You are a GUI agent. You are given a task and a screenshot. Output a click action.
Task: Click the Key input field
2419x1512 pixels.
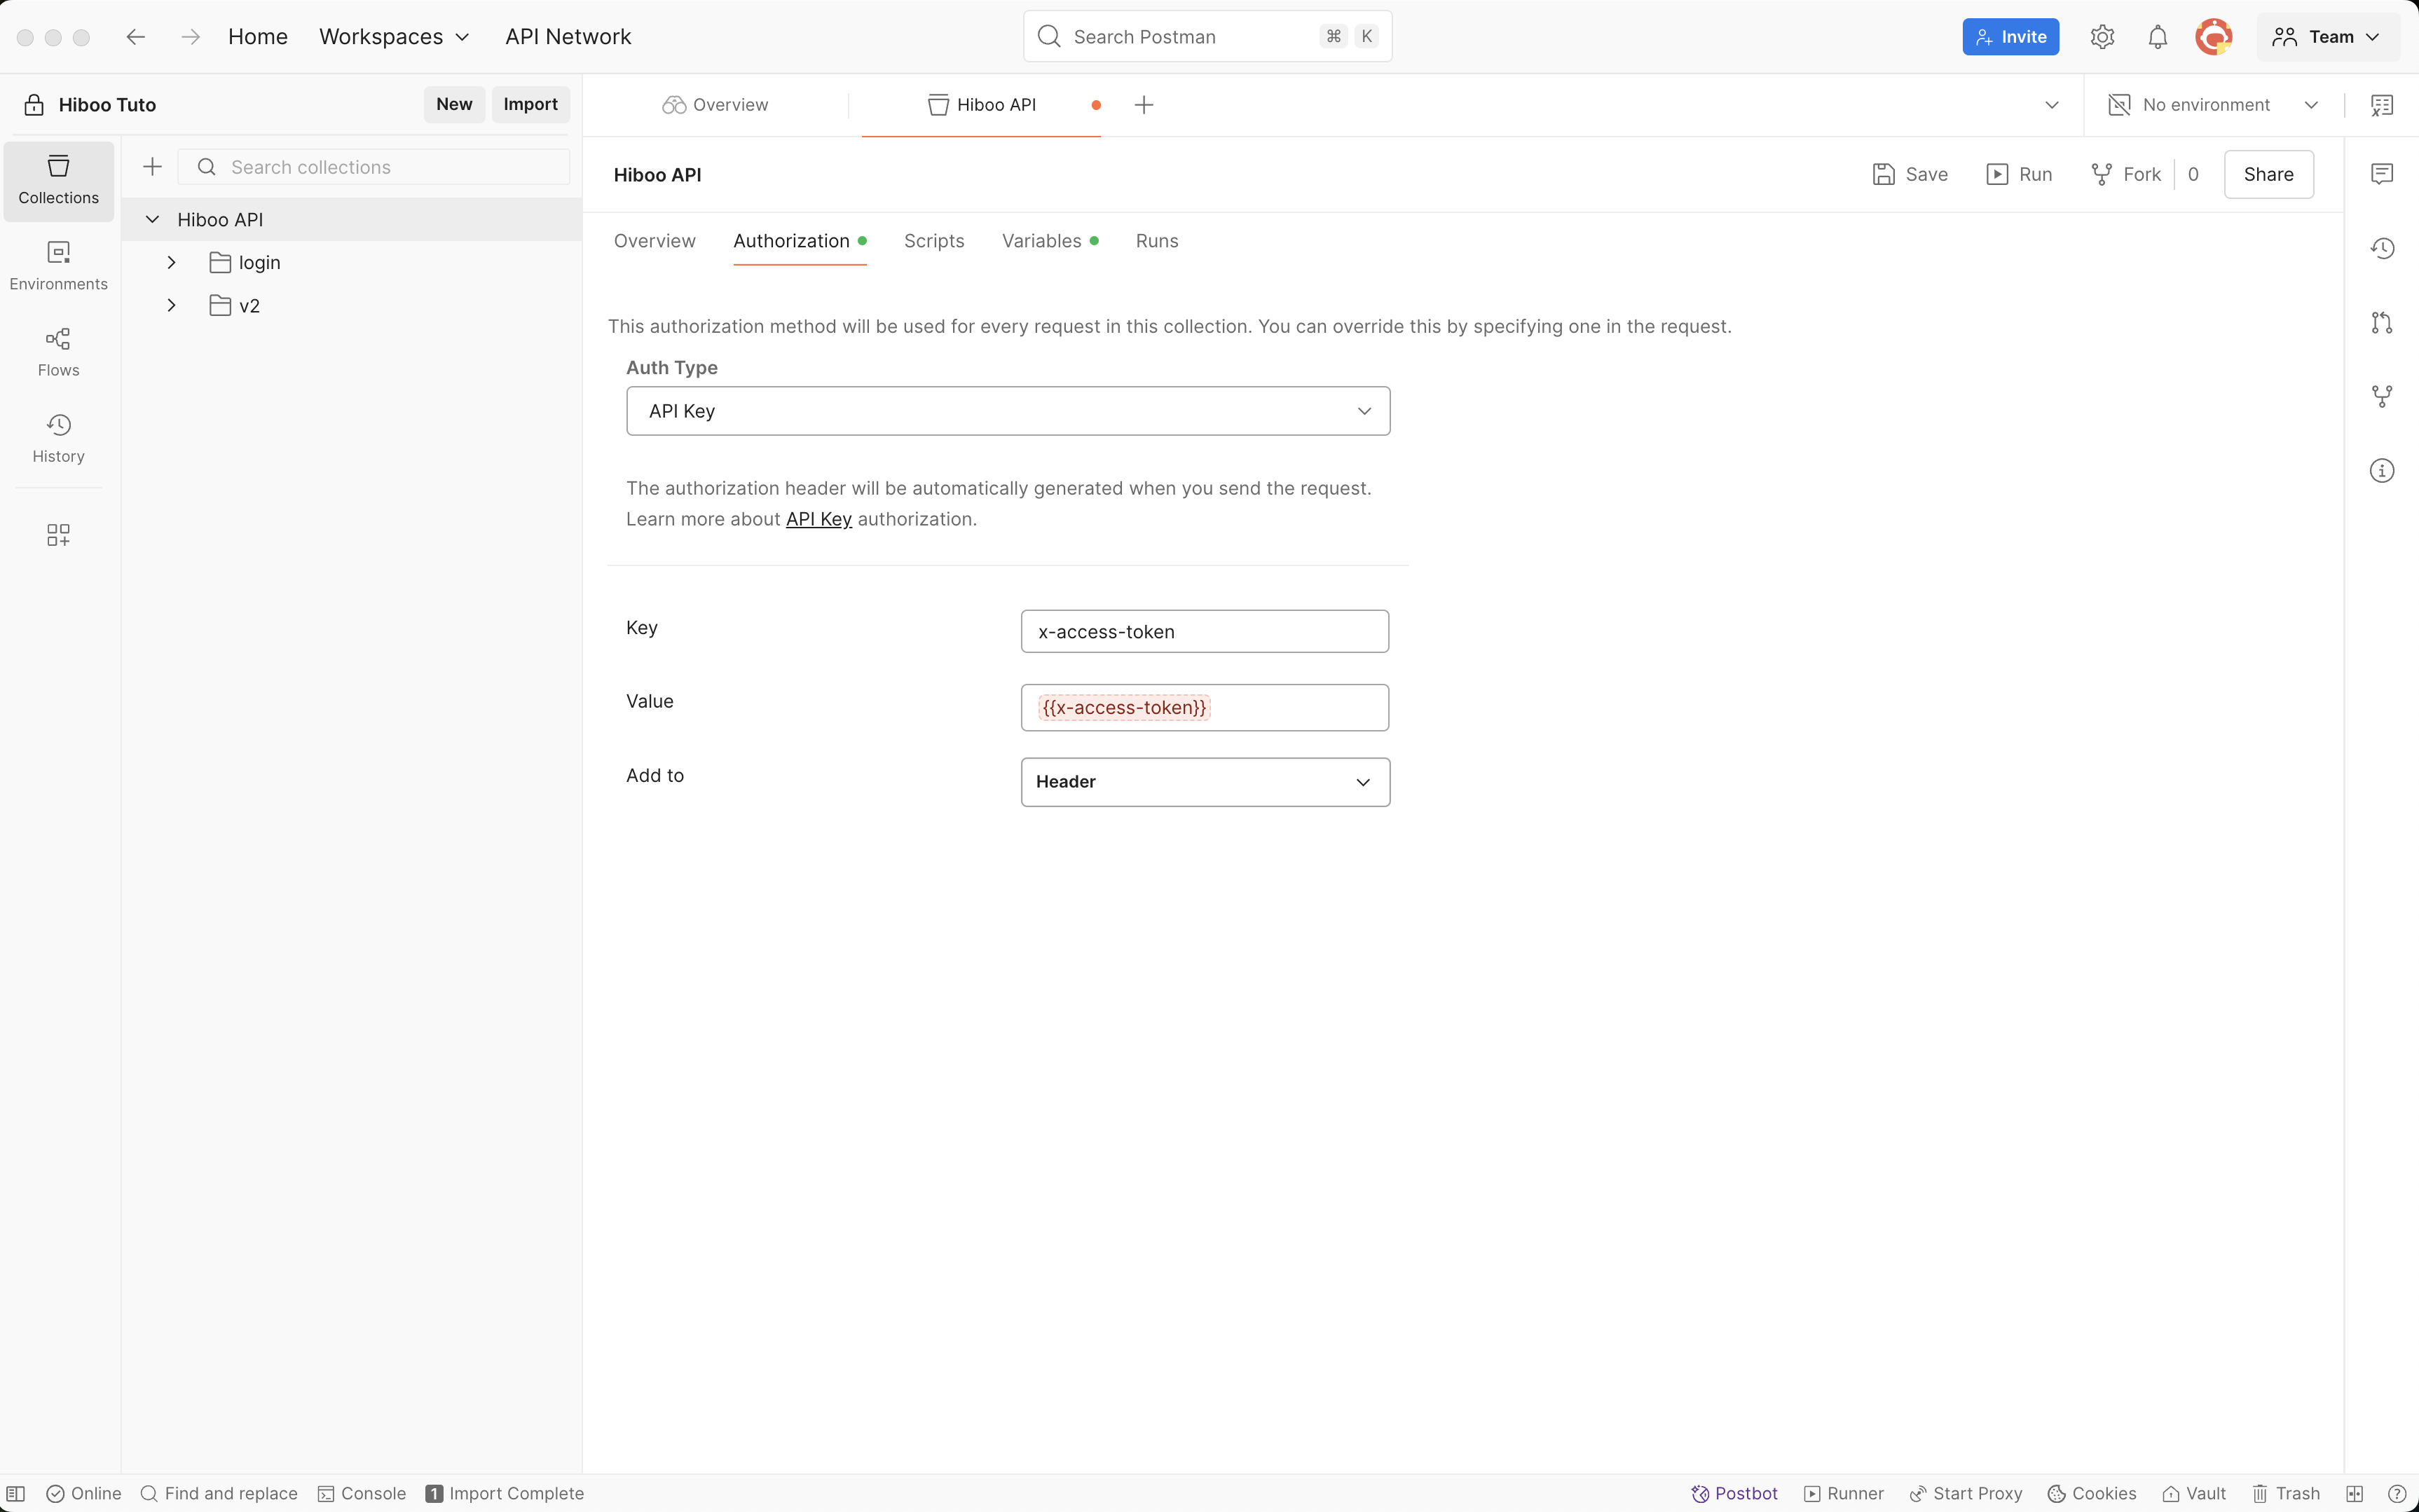coord(1205,631)
